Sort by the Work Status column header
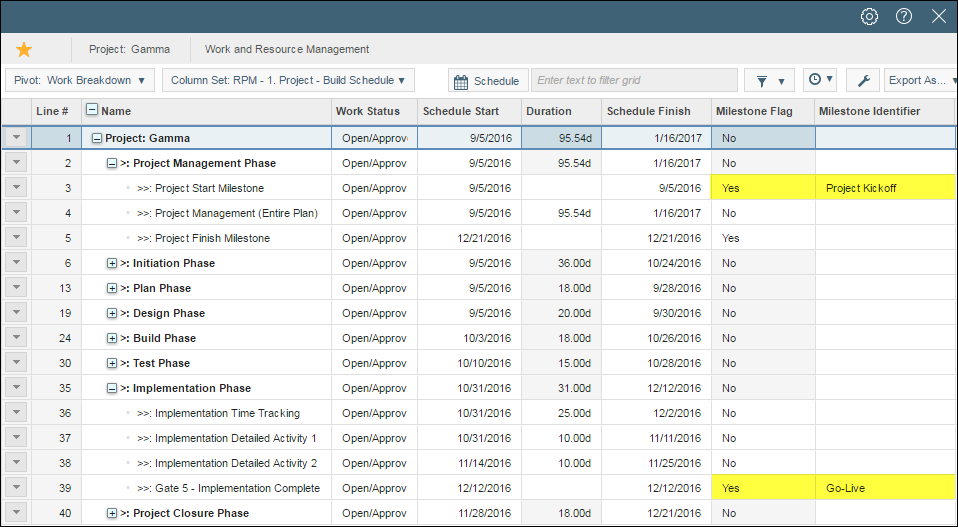Image resolution: width=958 pixels, height=527 pixels. [x=374, y=111]
